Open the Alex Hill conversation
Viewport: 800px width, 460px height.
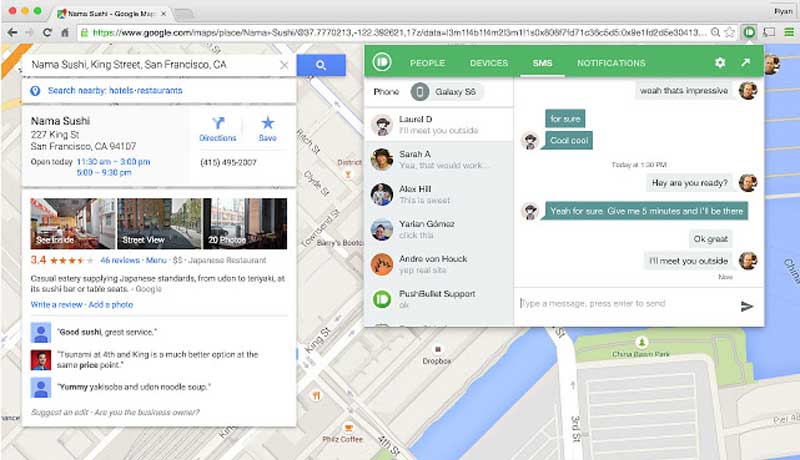[x=439, y=194]
